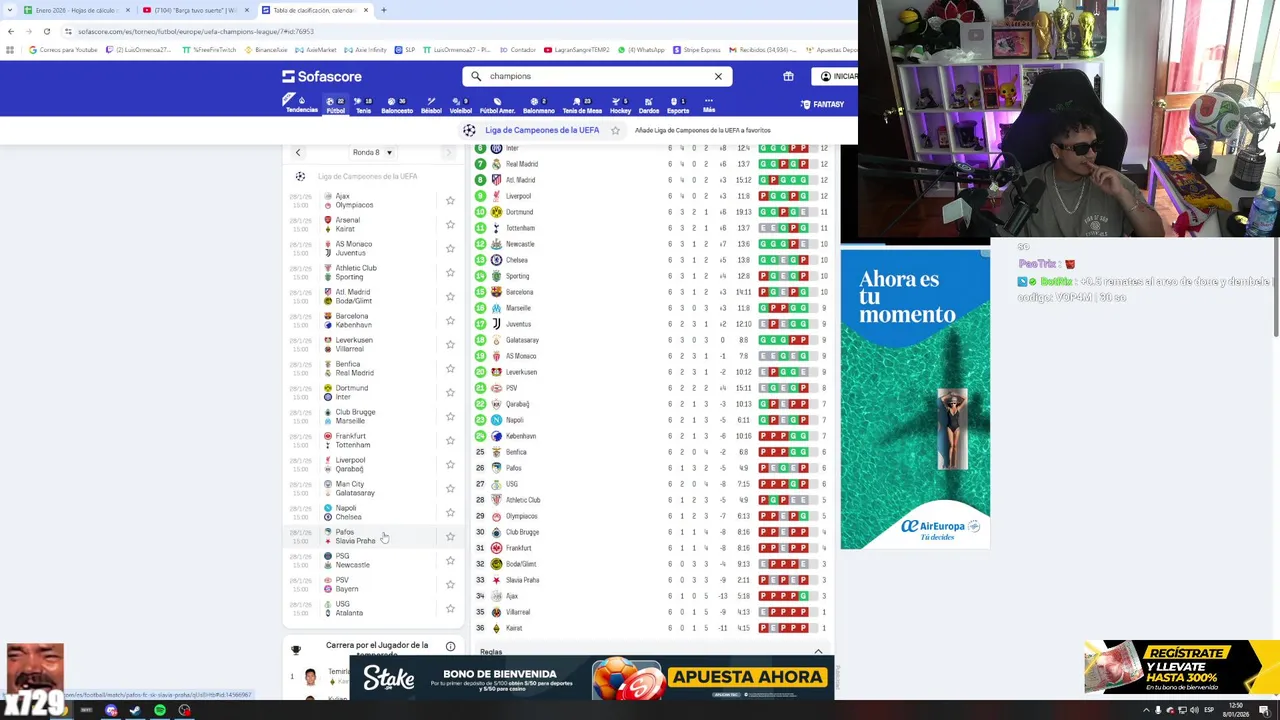Open Liverpool row in the standings
Image resolution: width=1280 pixels, height=720 pixels.
[x=652, y=196]
